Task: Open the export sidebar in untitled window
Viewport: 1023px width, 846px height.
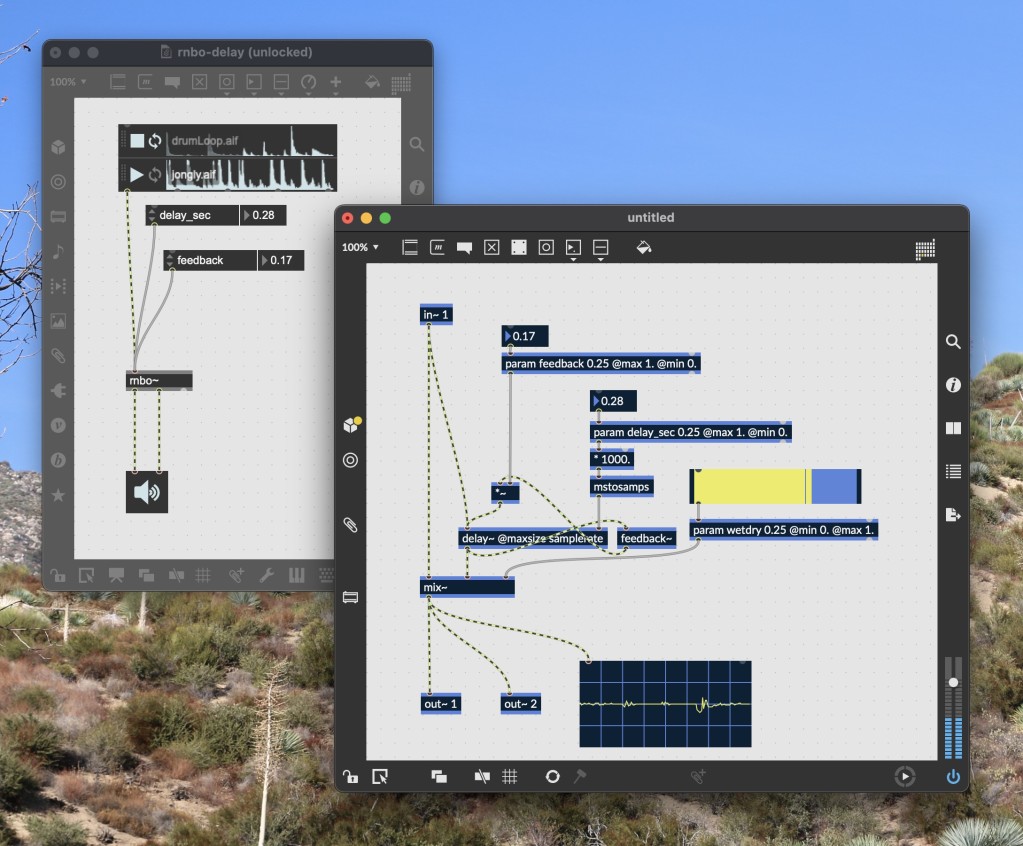Action: coord(953,514)
